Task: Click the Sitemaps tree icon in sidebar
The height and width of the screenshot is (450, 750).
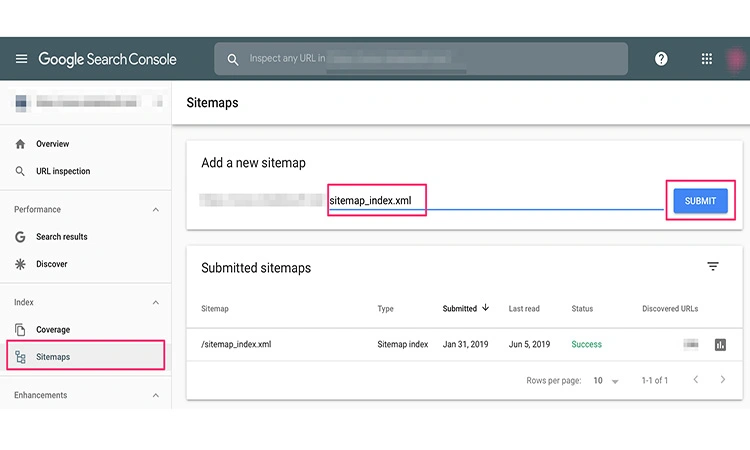Action: tap(20, 357)
